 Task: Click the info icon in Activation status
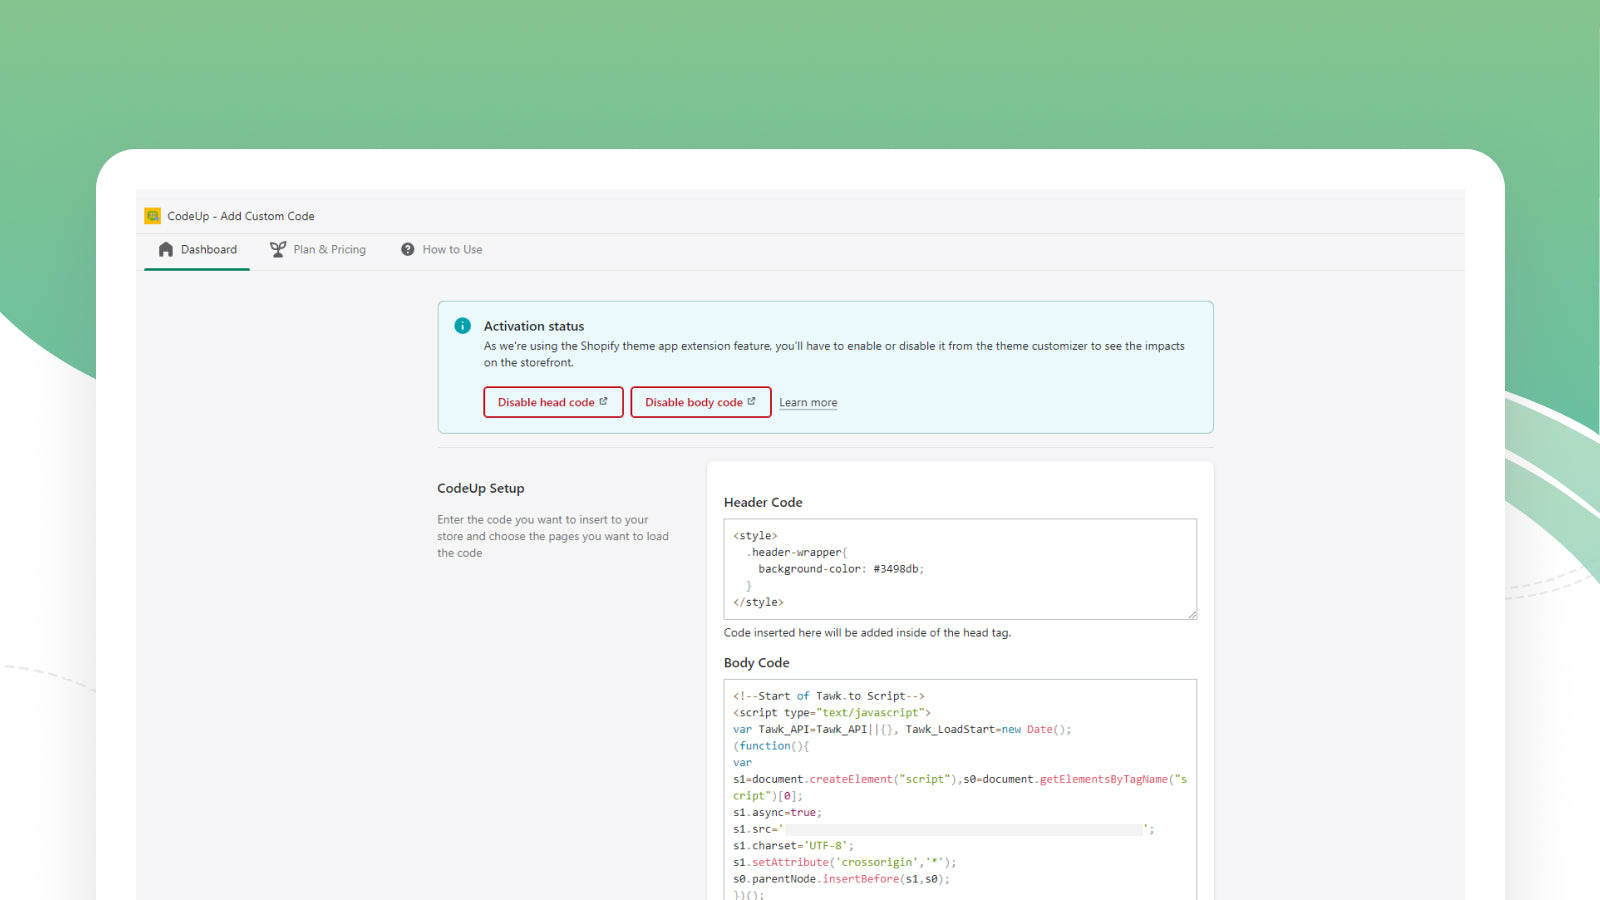[462, 326]
